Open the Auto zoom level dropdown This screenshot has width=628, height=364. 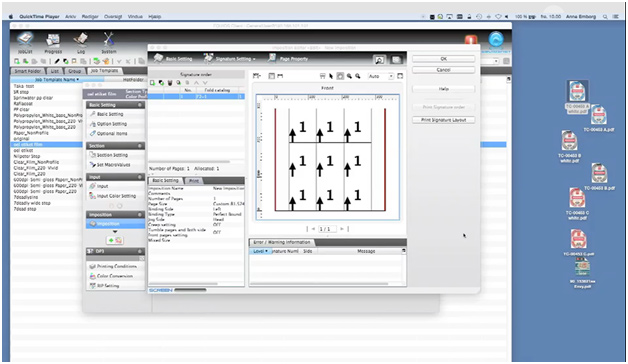pyautogui.click(x=380, y=76)
